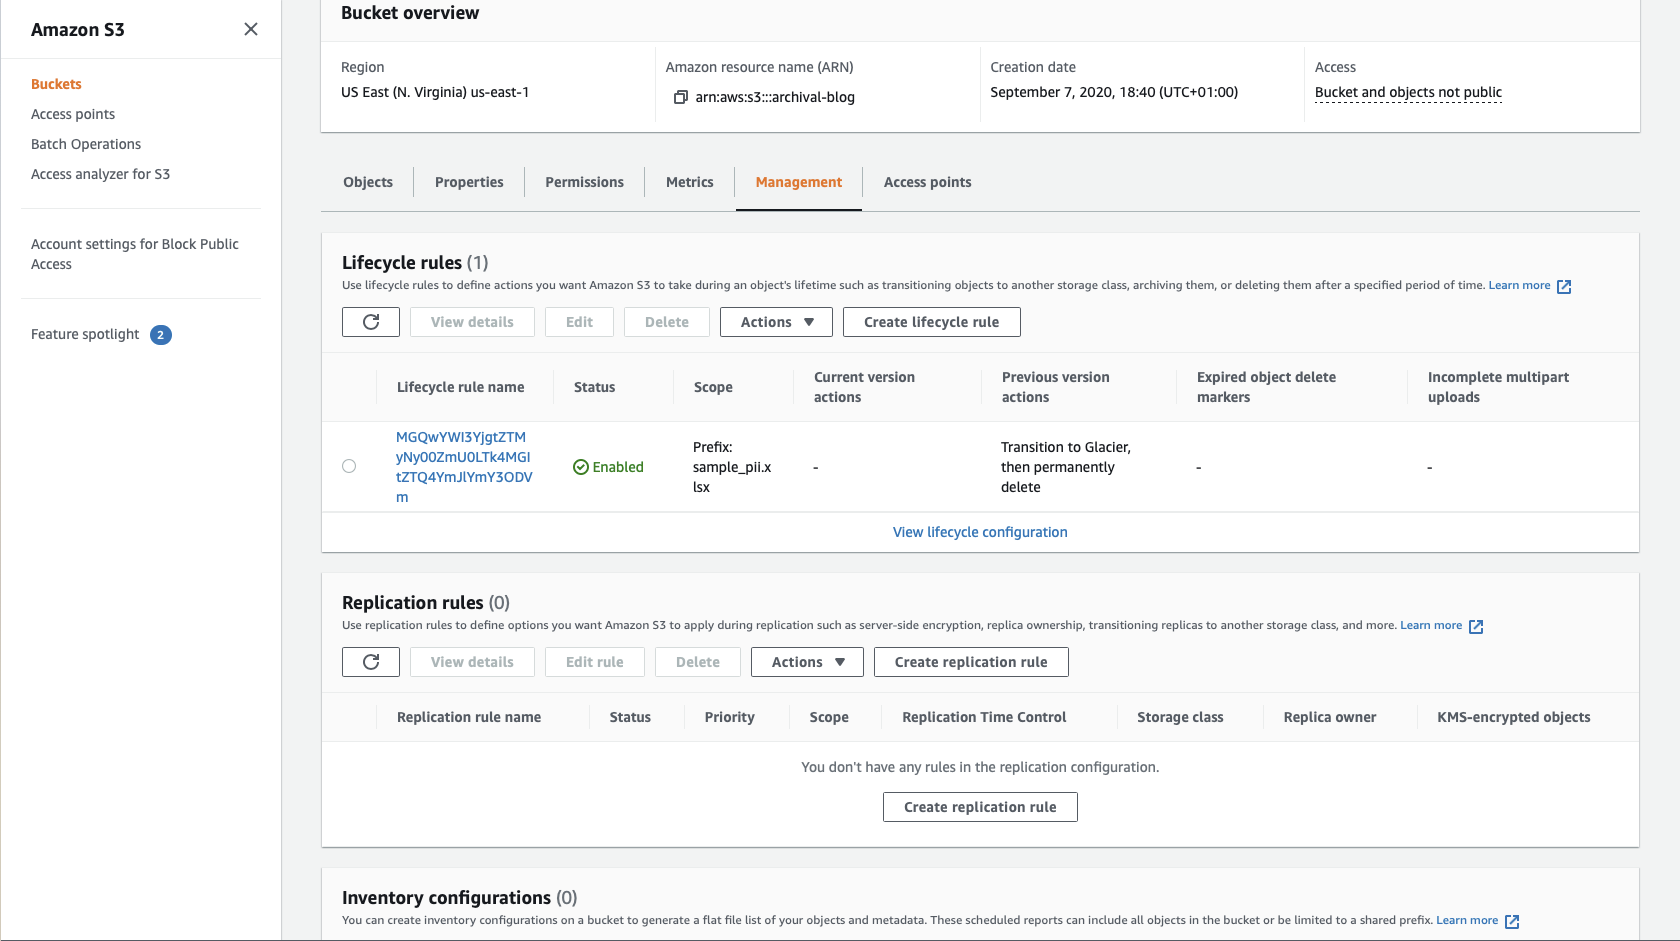Image resolution: width=1680 pixels, height=941 pixels.
Task: Open Learn more link for Inventory configurations
Action: pyautogui.click(x=1467, y=920)
